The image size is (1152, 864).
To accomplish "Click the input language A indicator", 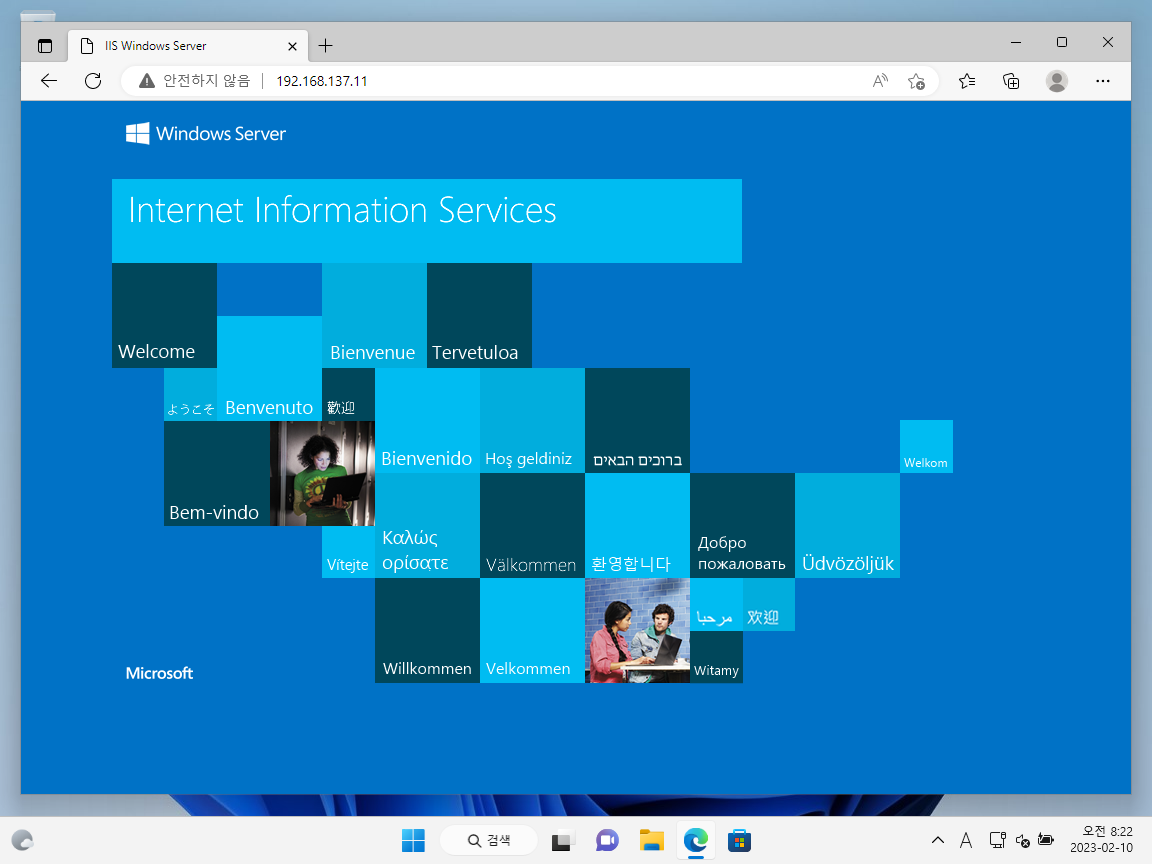I will 966,840.
